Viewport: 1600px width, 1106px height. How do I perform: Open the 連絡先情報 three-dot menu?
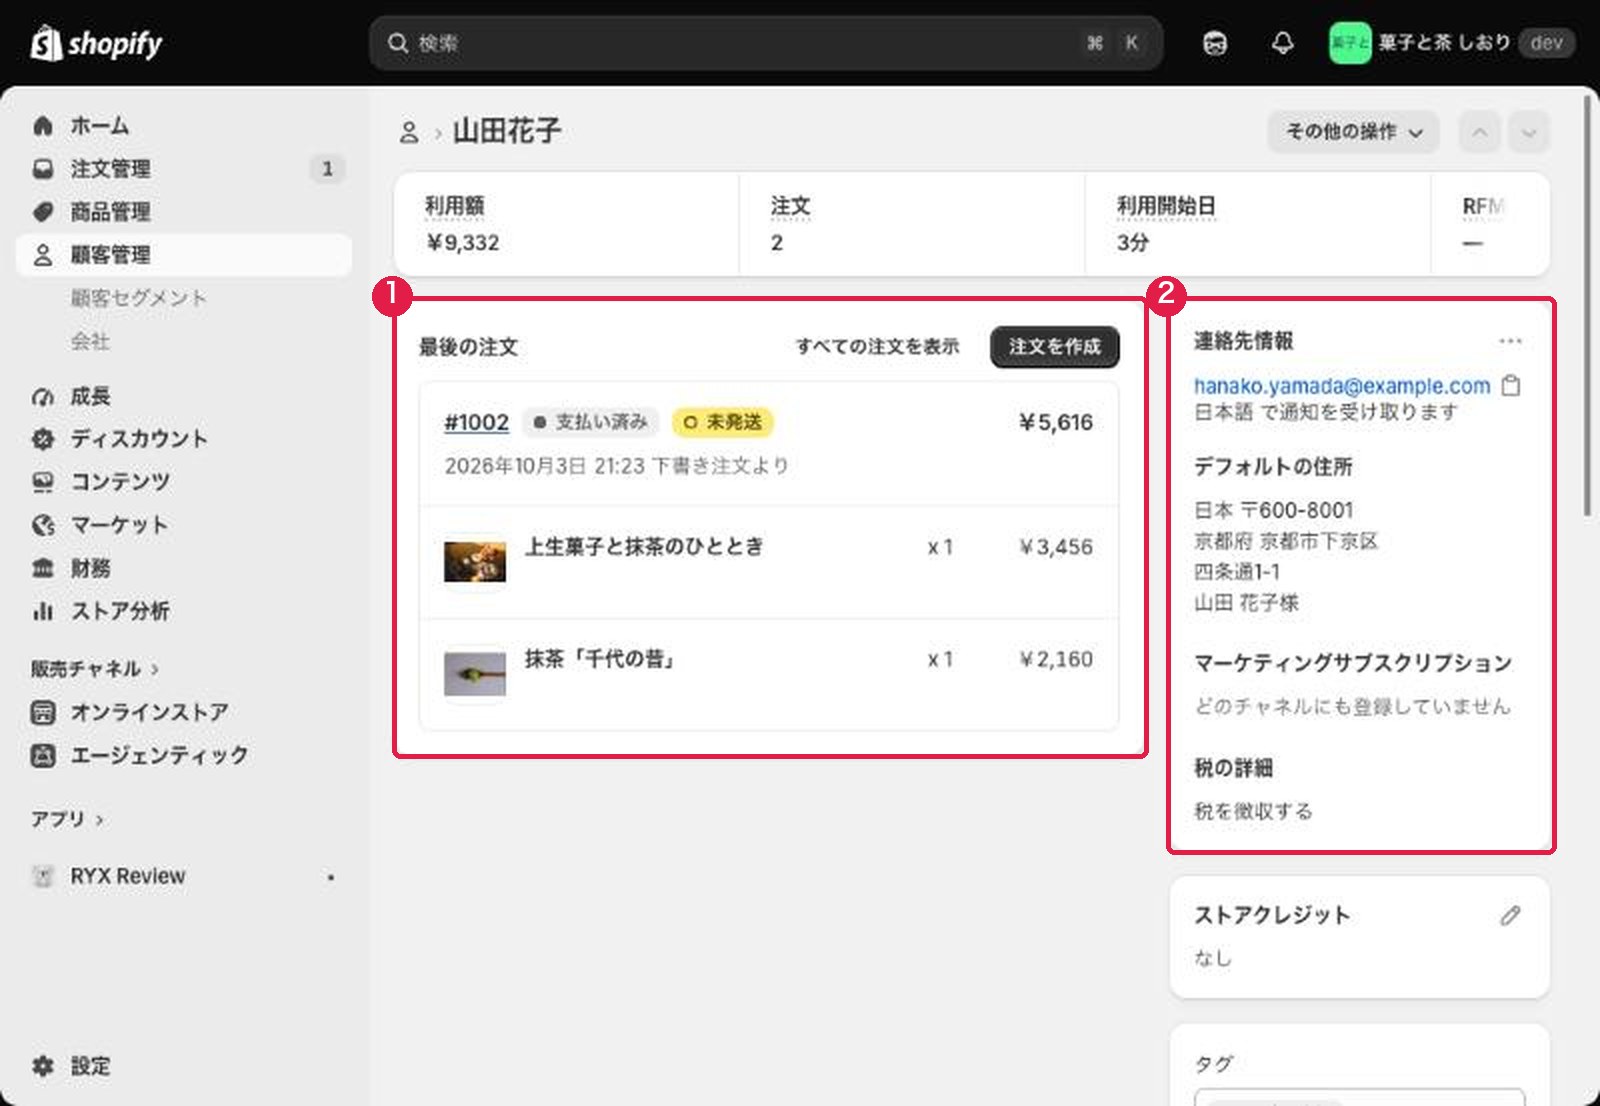click(1510, 341)
